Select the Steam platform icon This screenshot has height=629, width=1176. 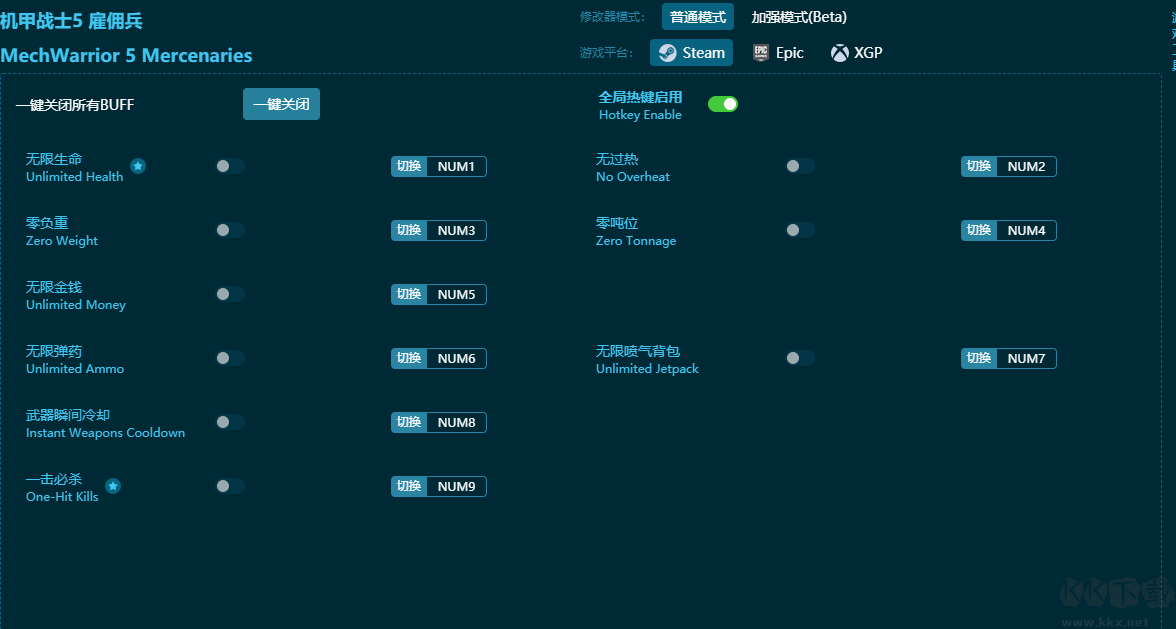(x=668, y=53)
